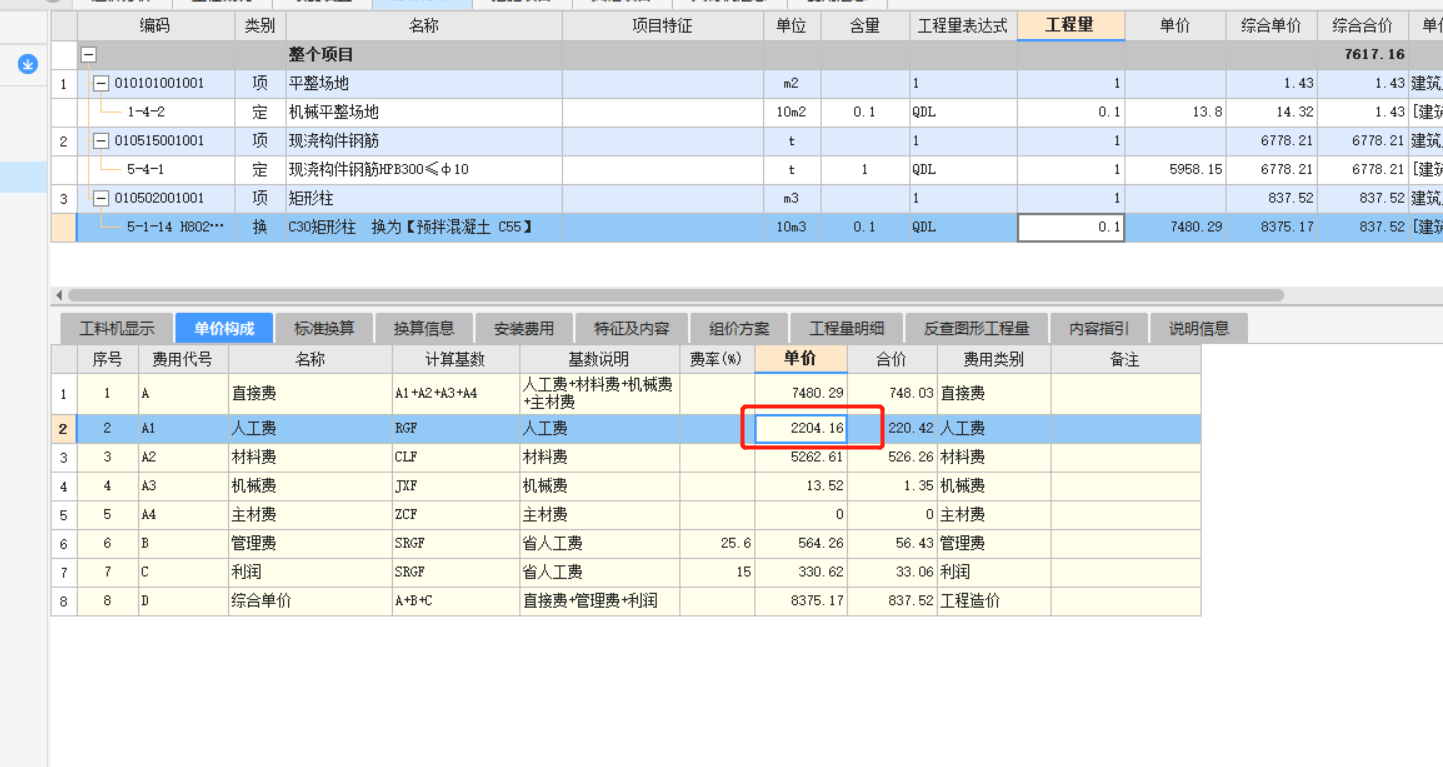Click the 费用类别 column header
Image resolution: width=1443 pixels, height=767 pixels.
coord(994,359)
